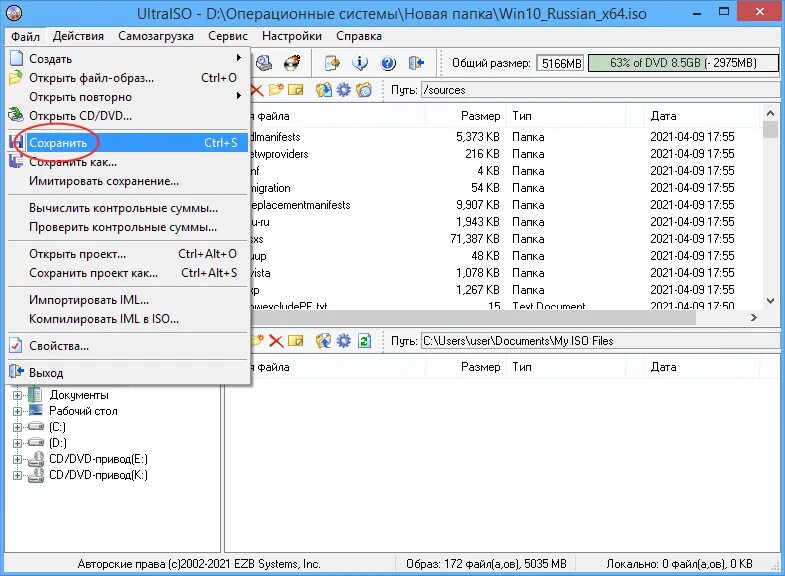The height and width of the screenshot is (576, 785).
Task: Choose Имитировать сохранение... entry
Action: pos(128,181)
